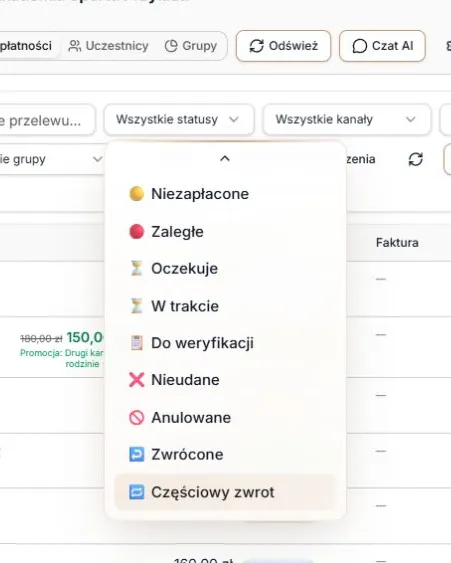Click the Odśwież refresh button

point(283,46)
